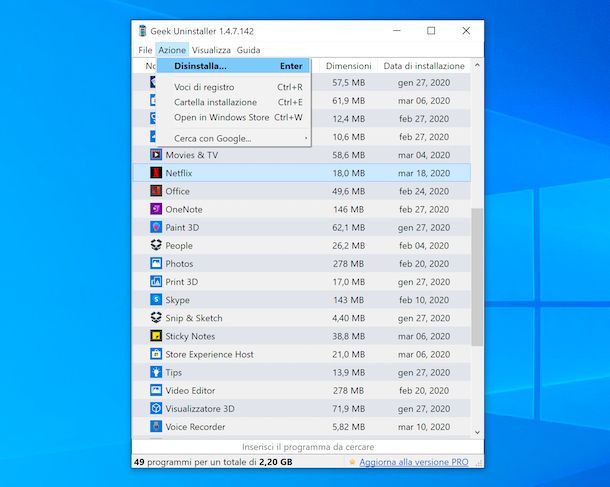Screen dimensions: 610x487
Task: Expand the Cerca con Google submenu
Action: coord(233,138)
